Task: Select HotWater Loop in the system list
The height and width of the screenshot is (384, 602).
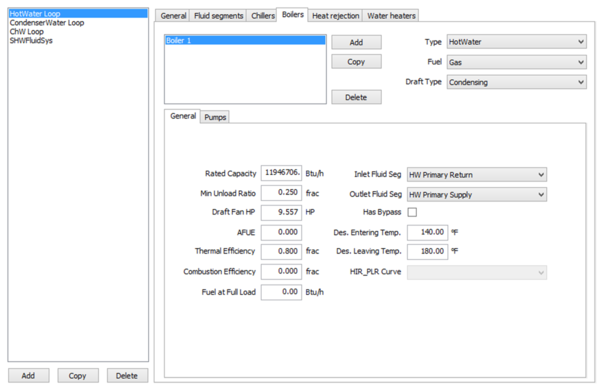Action: [78, 14]
